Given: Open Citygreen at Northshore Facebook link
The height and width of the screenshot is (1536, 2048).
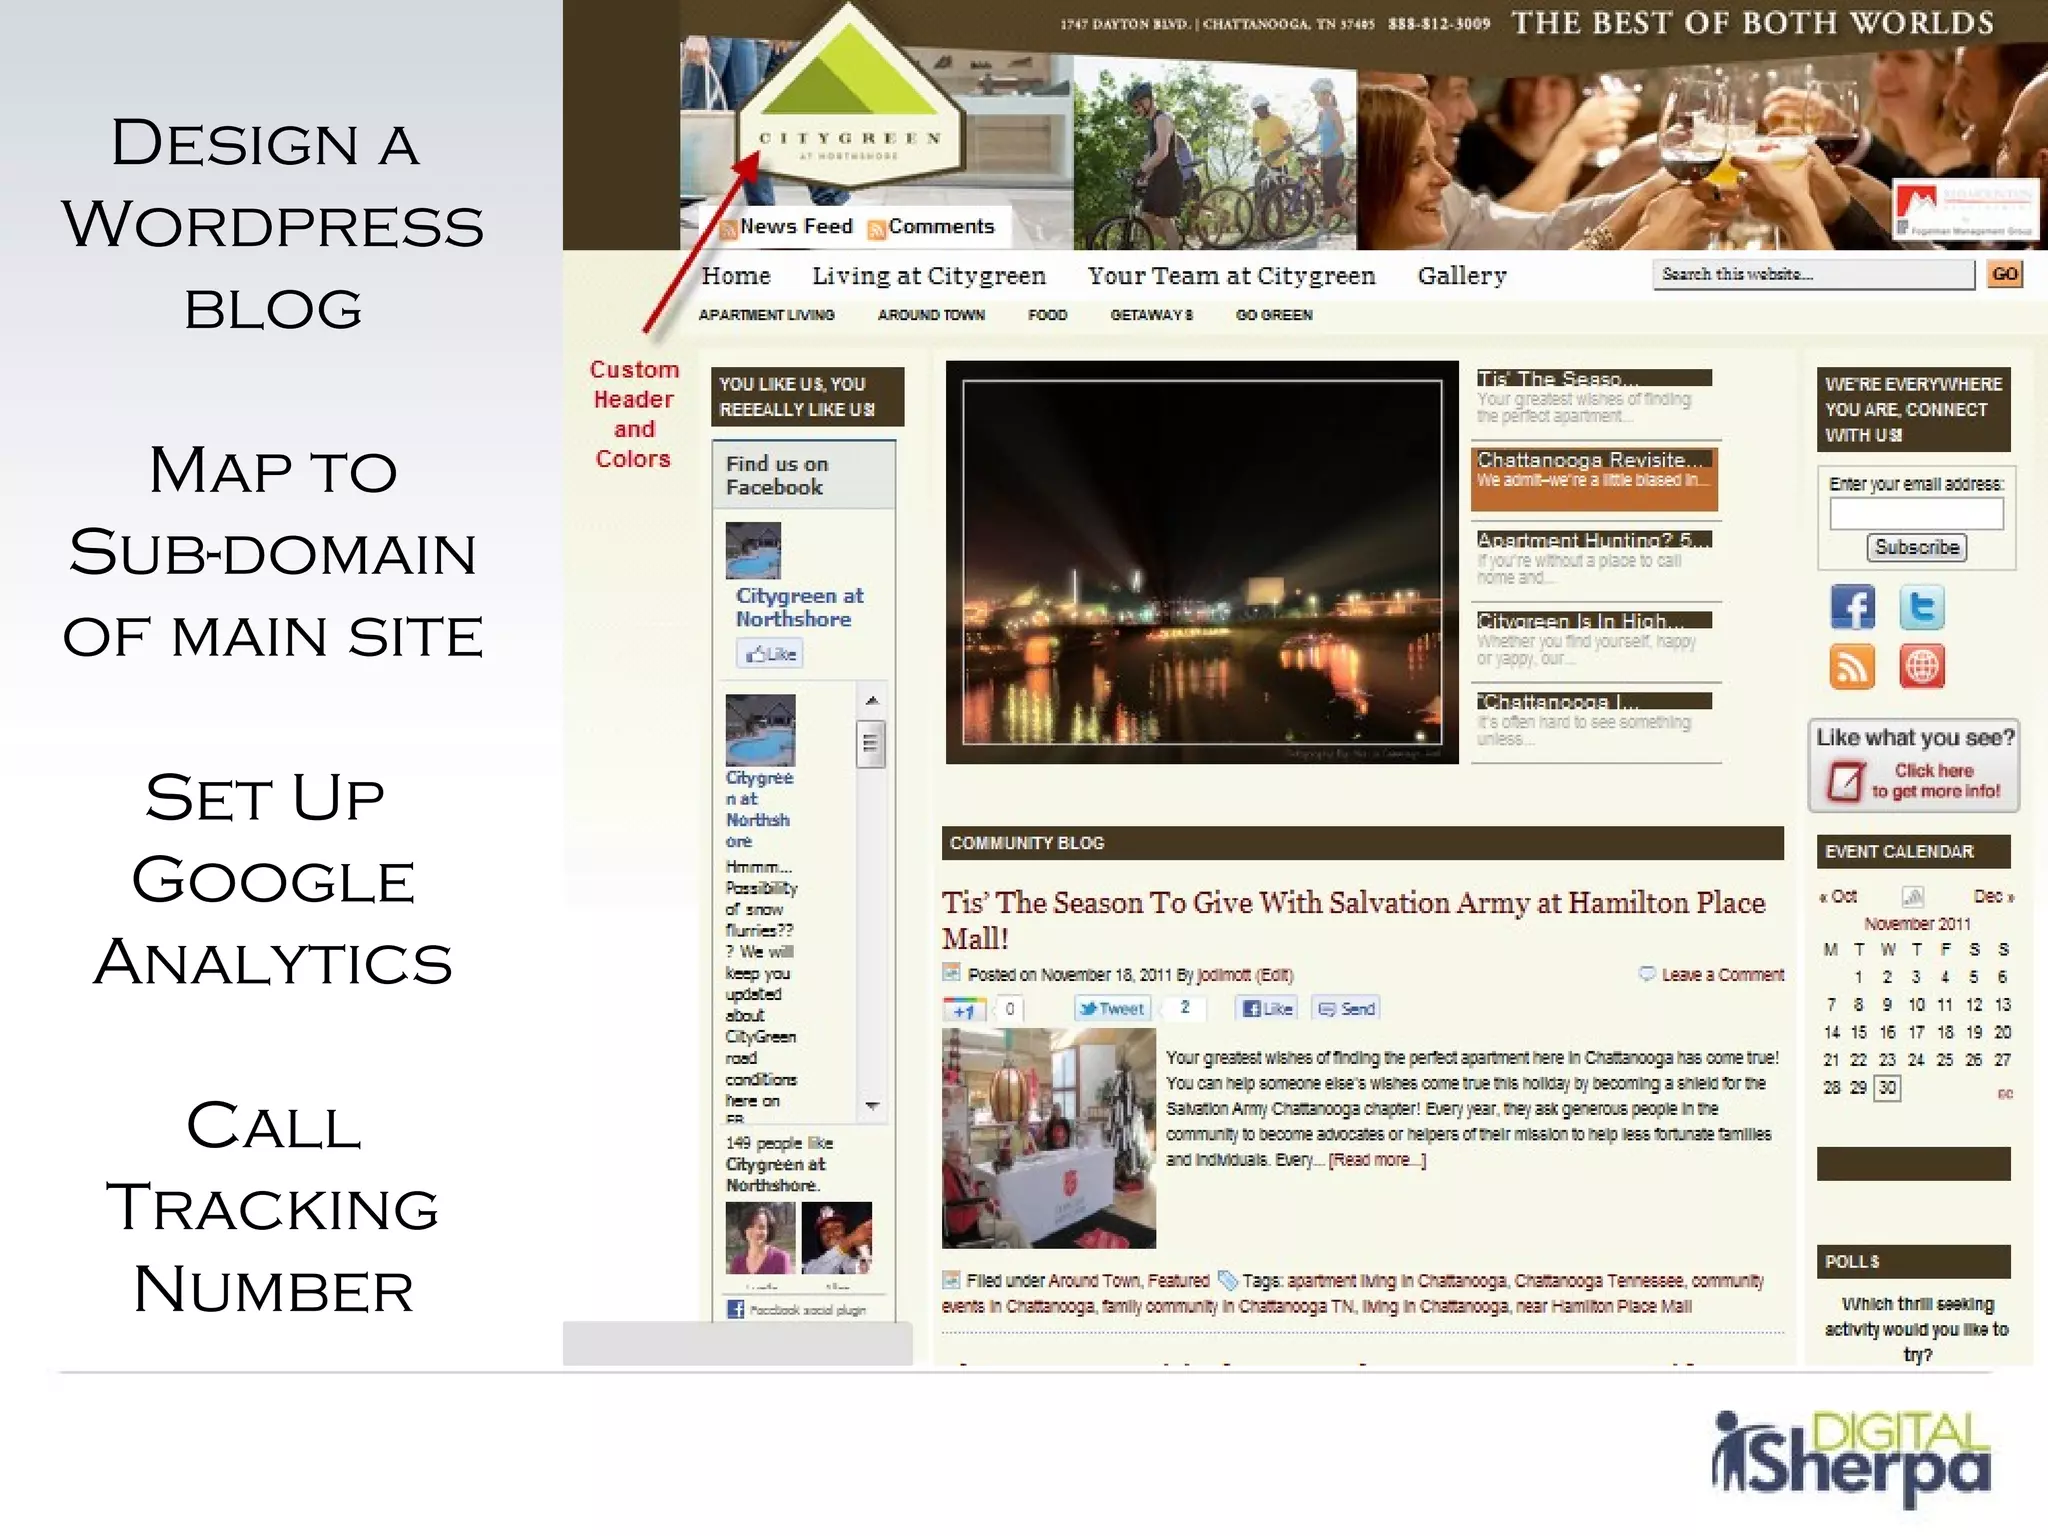Looking at the screenshot, I should [799, 607].
